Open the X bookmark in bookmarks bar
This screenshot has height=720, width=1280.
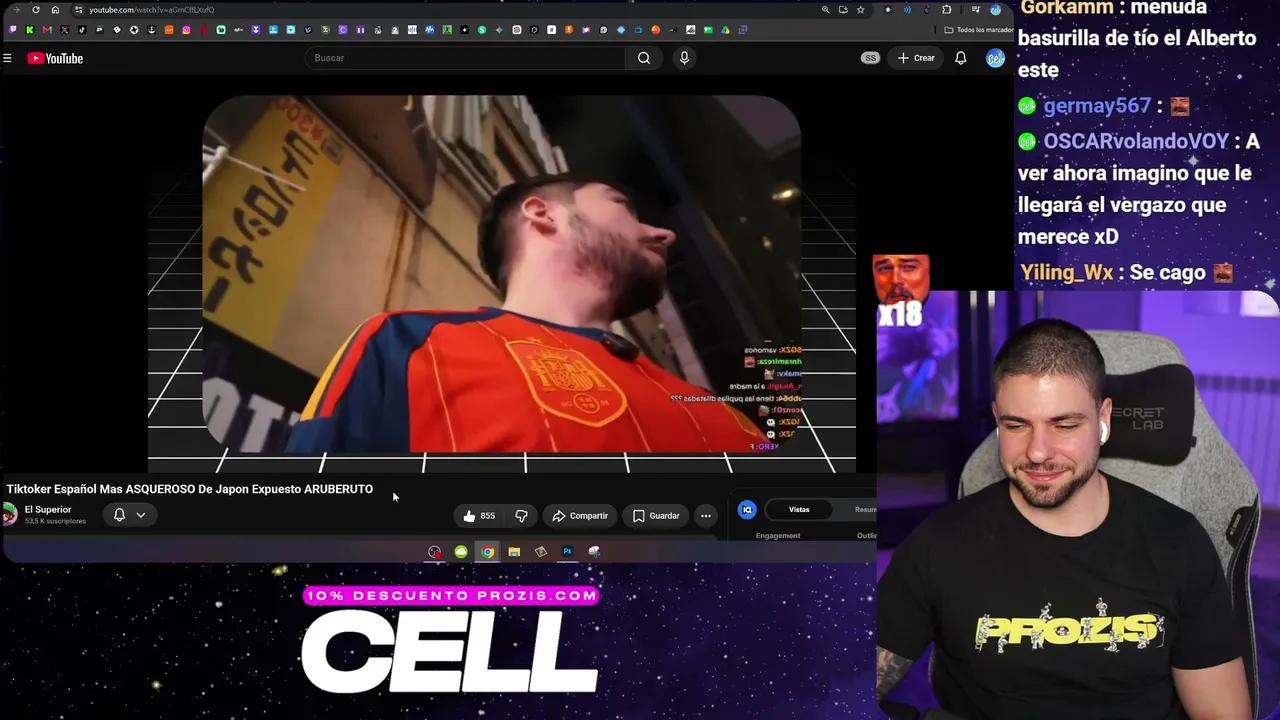(x=64, y=30)
